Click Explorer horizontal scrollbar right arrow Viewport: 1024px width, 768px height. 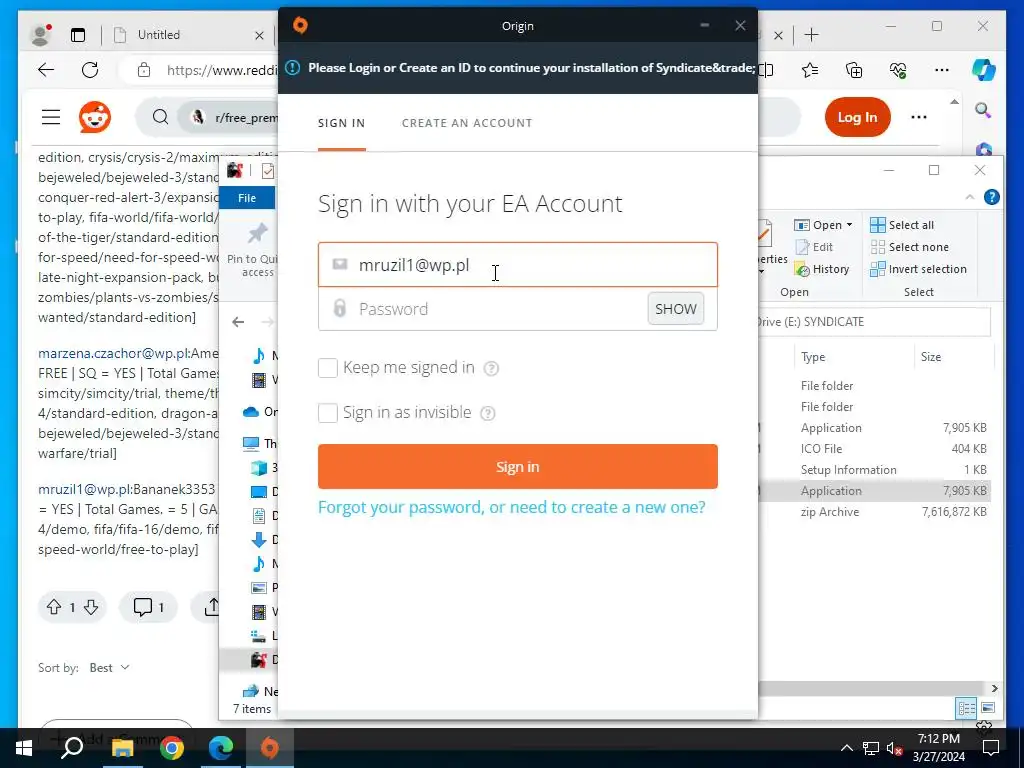click(x=994, y=688)
